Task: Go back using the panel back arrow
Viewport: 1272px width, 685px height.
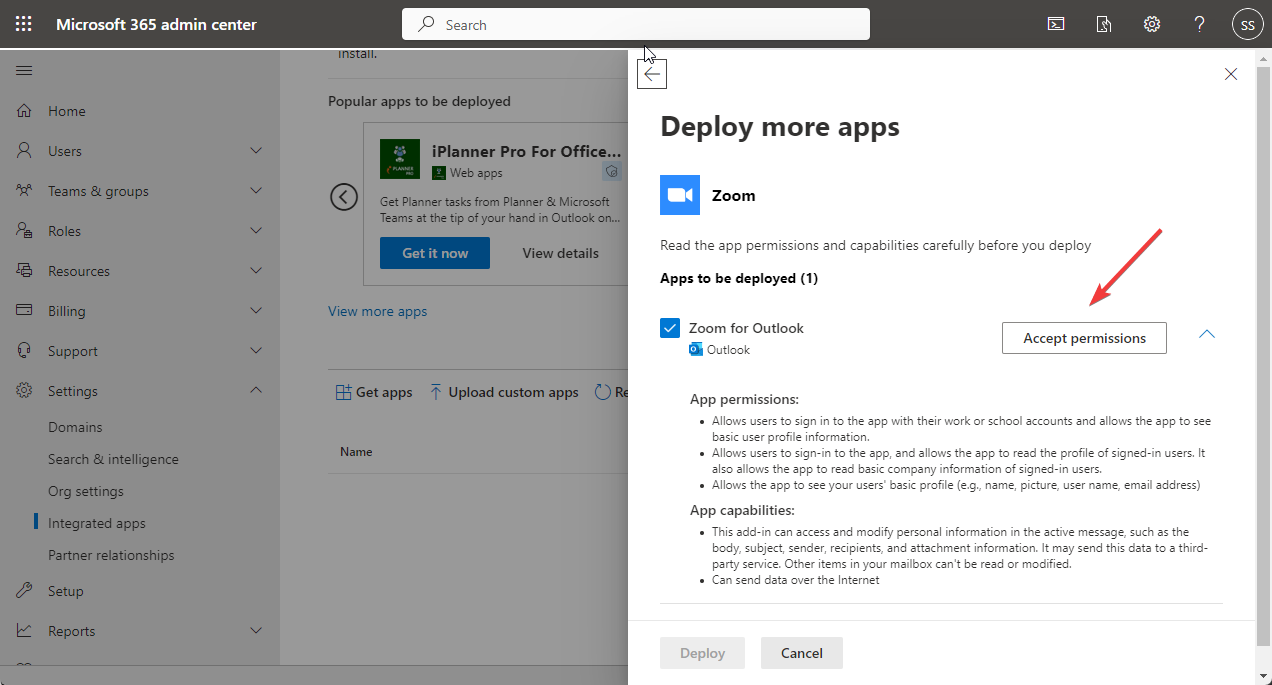Action: [652, 74]
